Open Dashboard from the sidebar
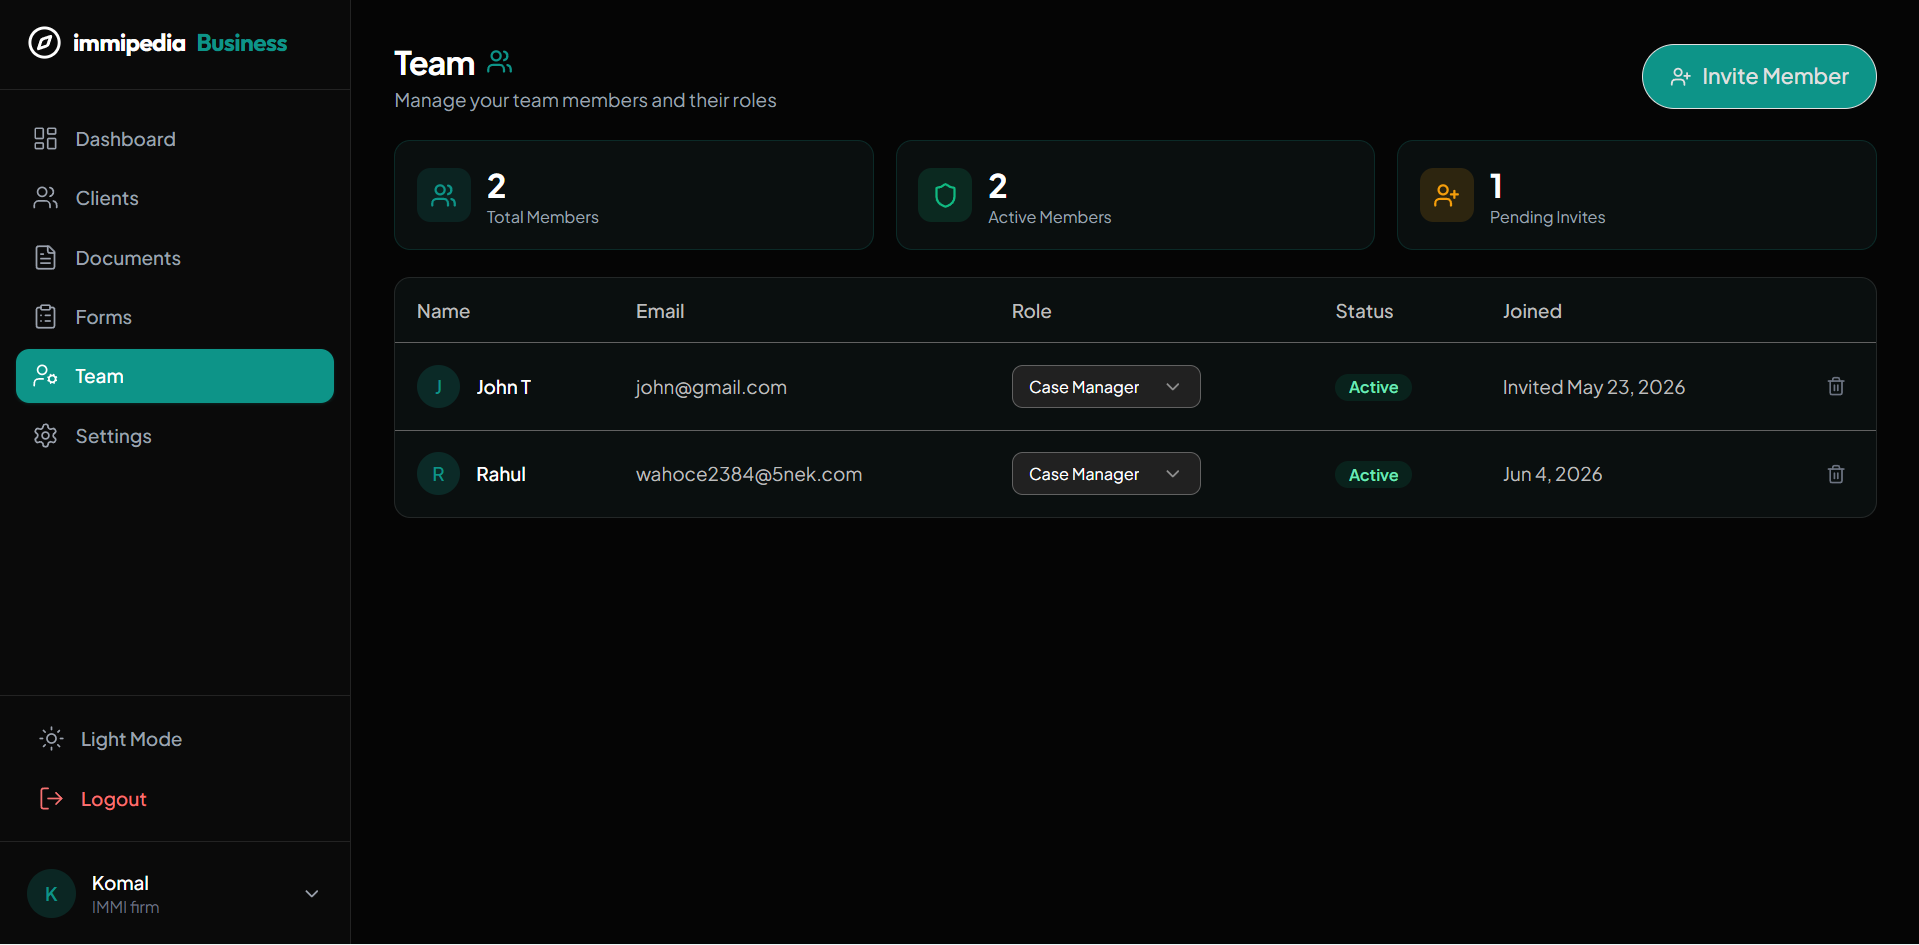The height and width of the screenshot is (945, 1919). [175, 139]
